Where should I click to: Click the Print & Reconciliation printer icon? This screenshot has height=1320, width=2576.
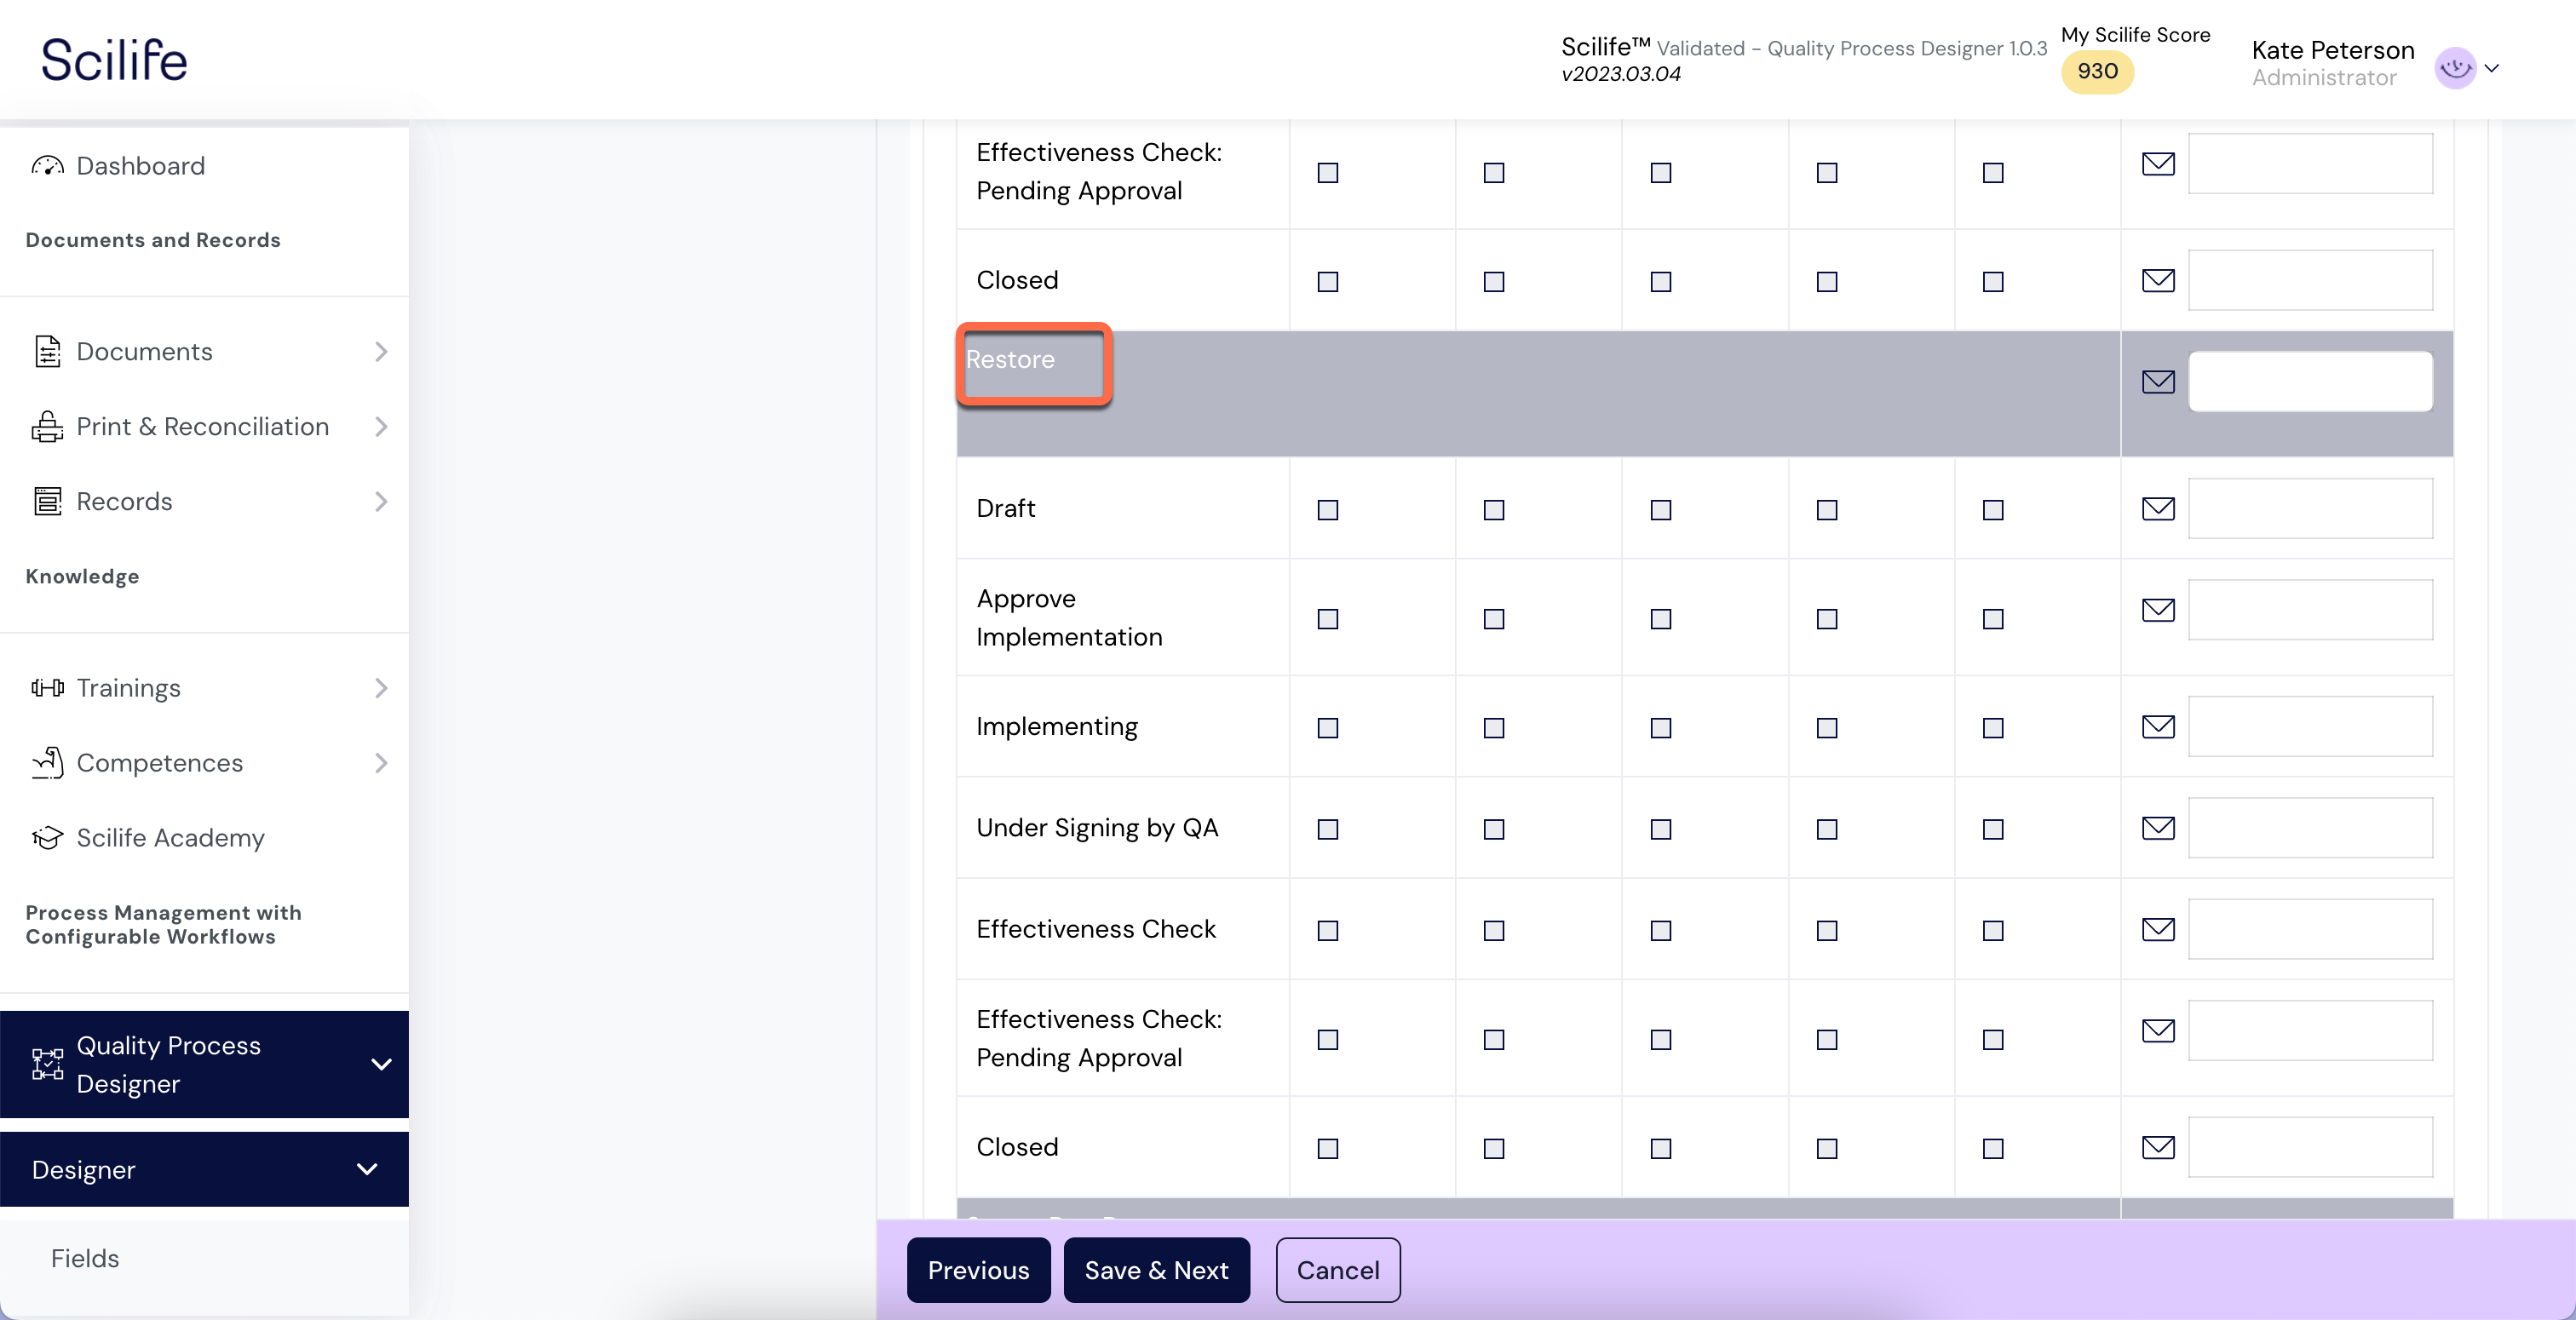(x=47, y=427)
